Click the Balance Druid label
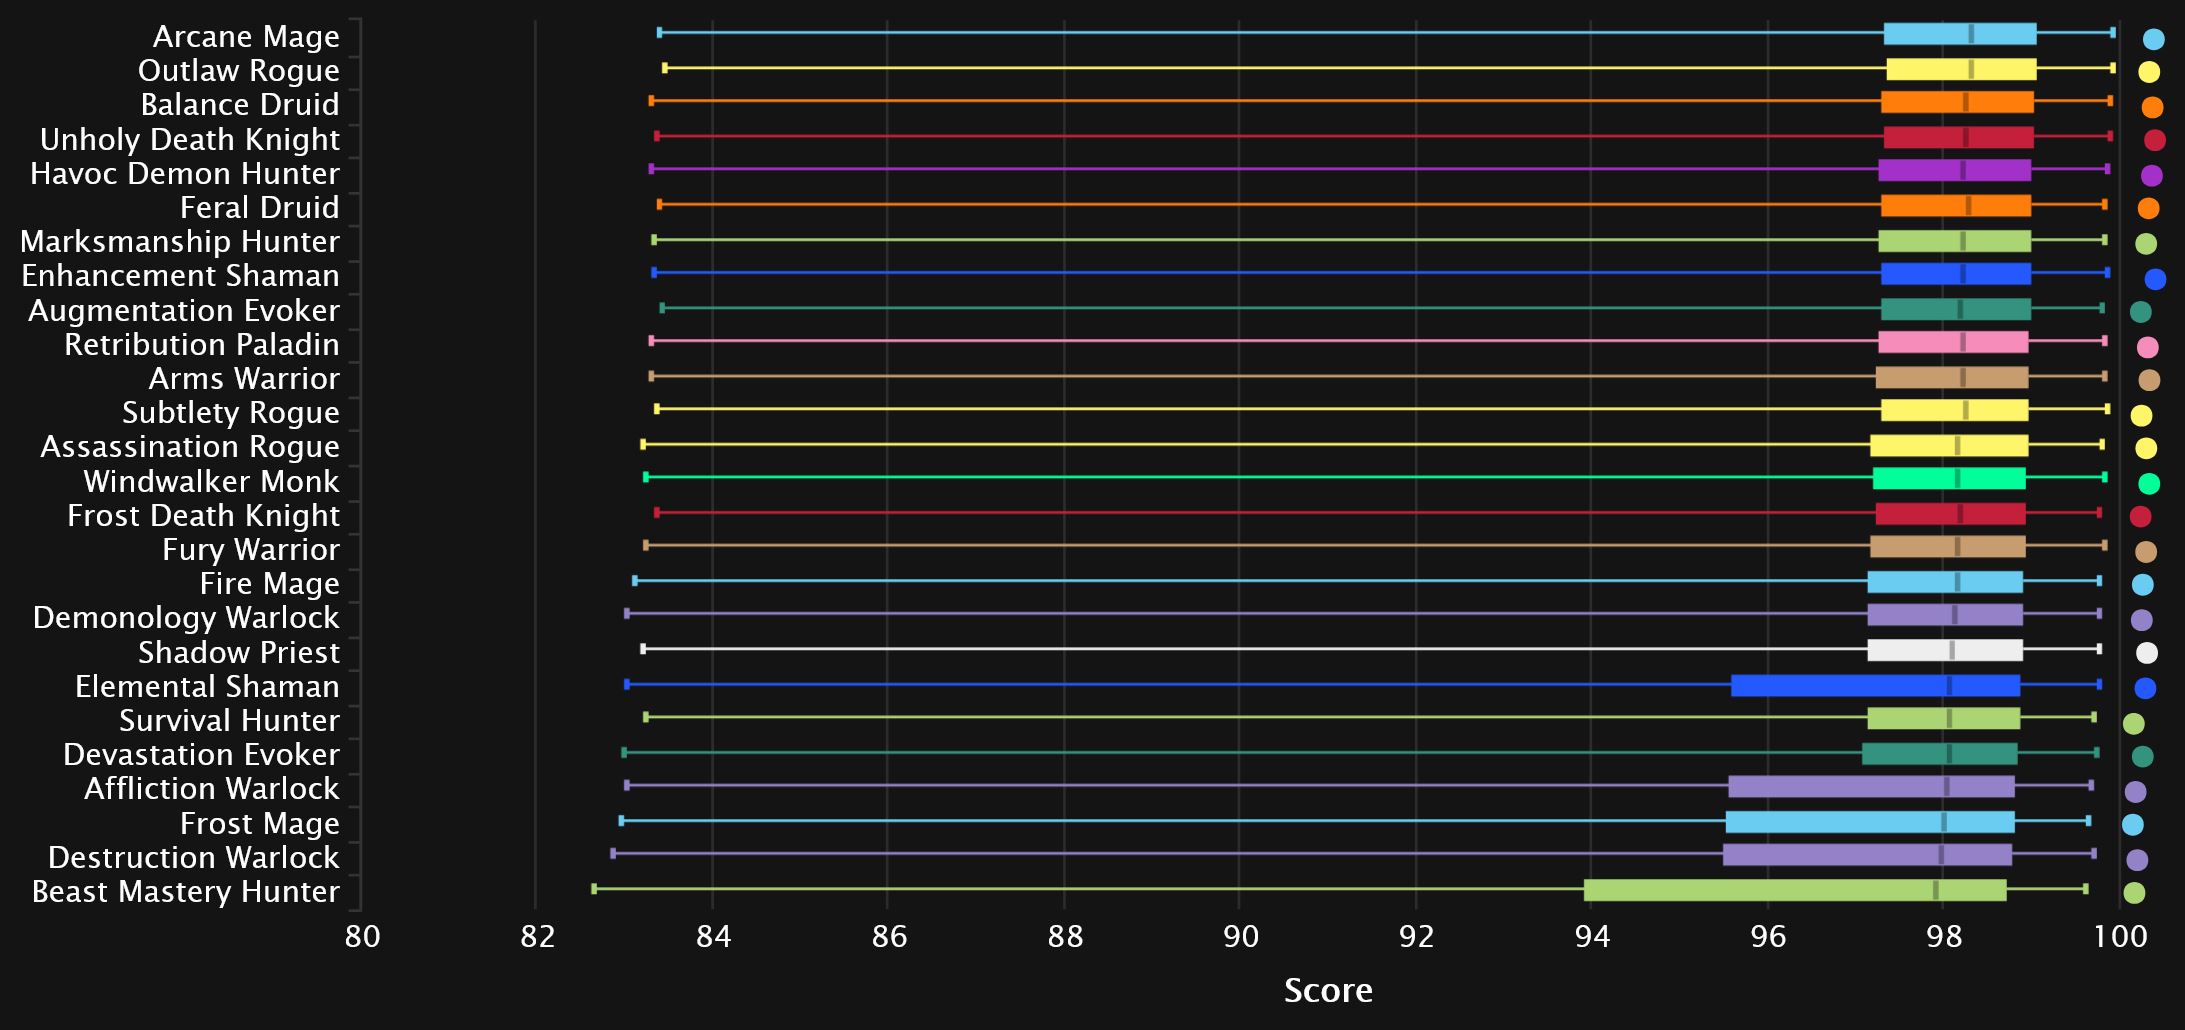Viewport: 2185px width, 1030px height. 240,105
